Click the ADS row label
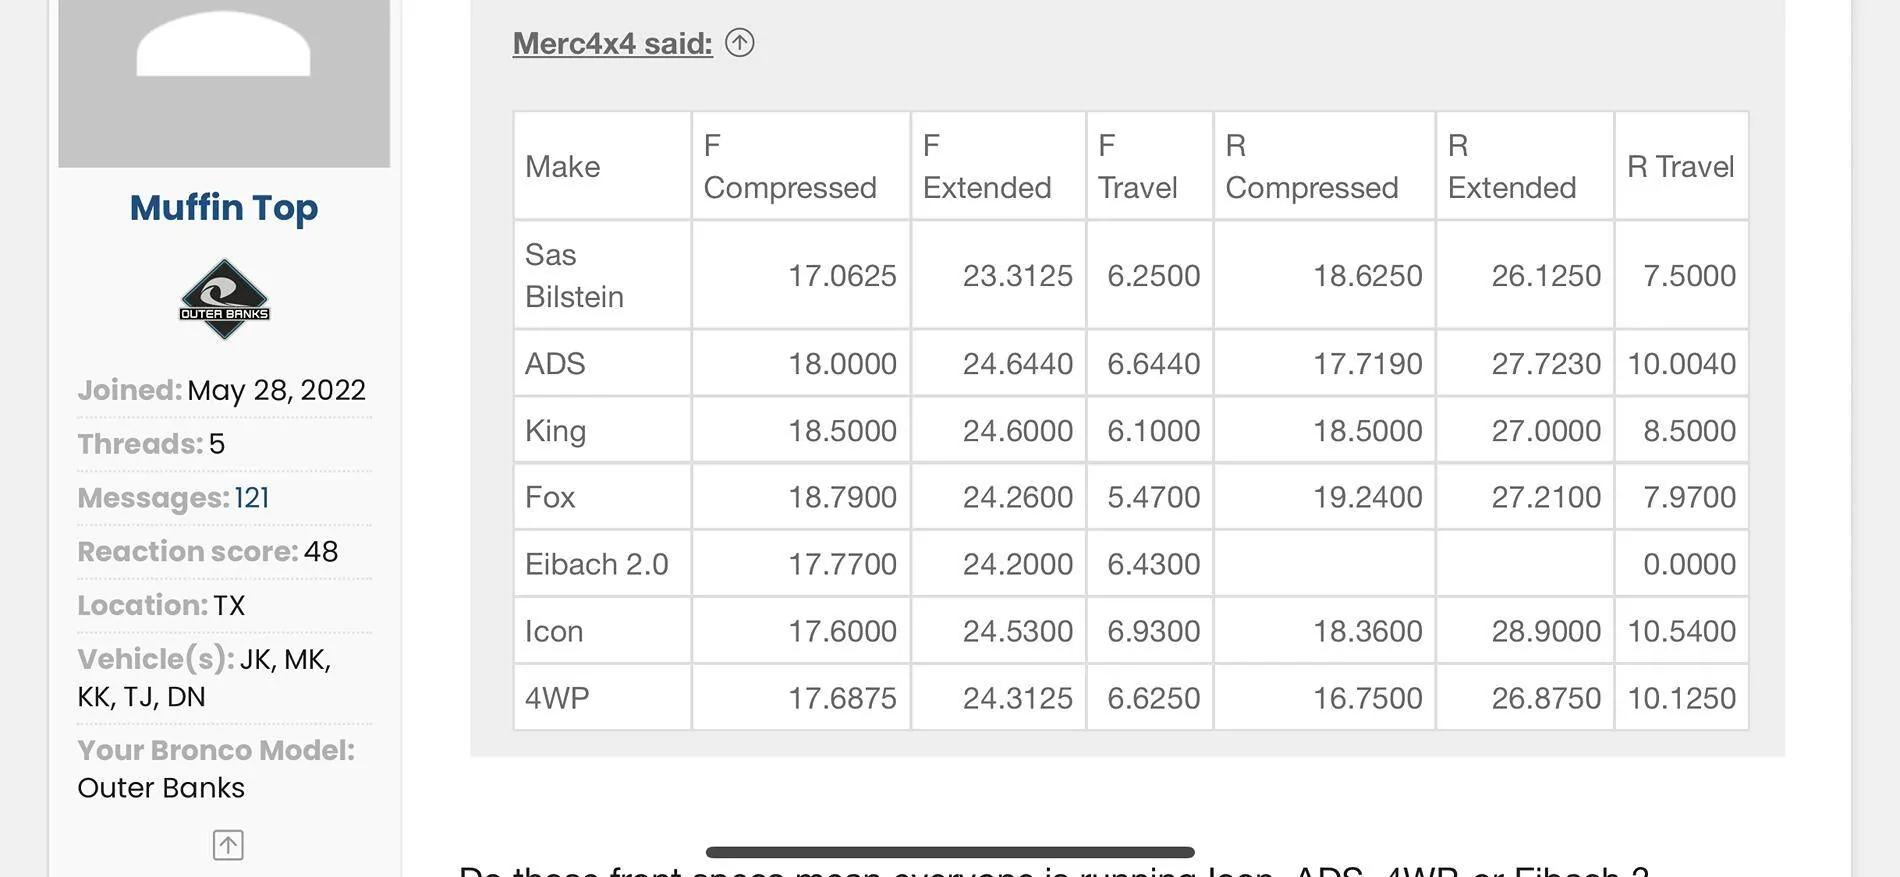Image resolution: width=1900 pixels, height=877 pixels. click(x=602, y=363)
